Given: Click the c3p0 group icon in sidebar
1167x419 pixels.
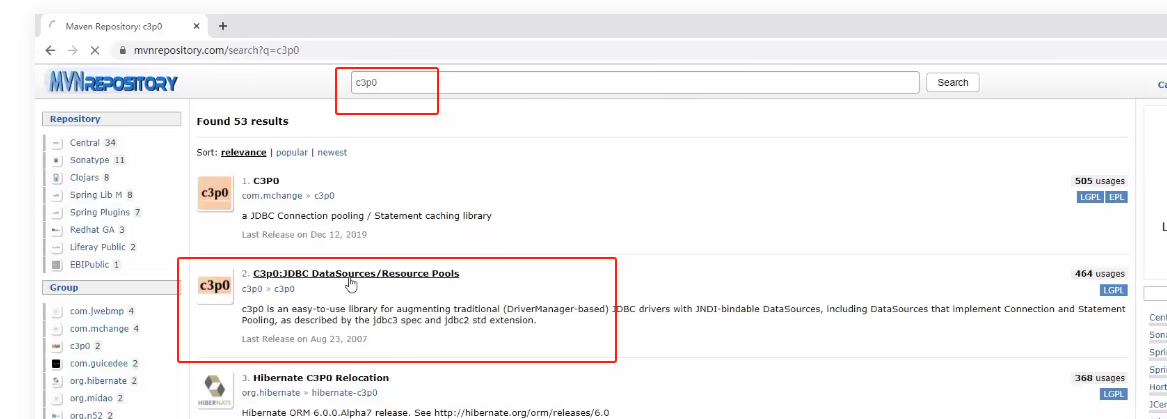Looking at the screenshot, I should [x=57, y=346].
